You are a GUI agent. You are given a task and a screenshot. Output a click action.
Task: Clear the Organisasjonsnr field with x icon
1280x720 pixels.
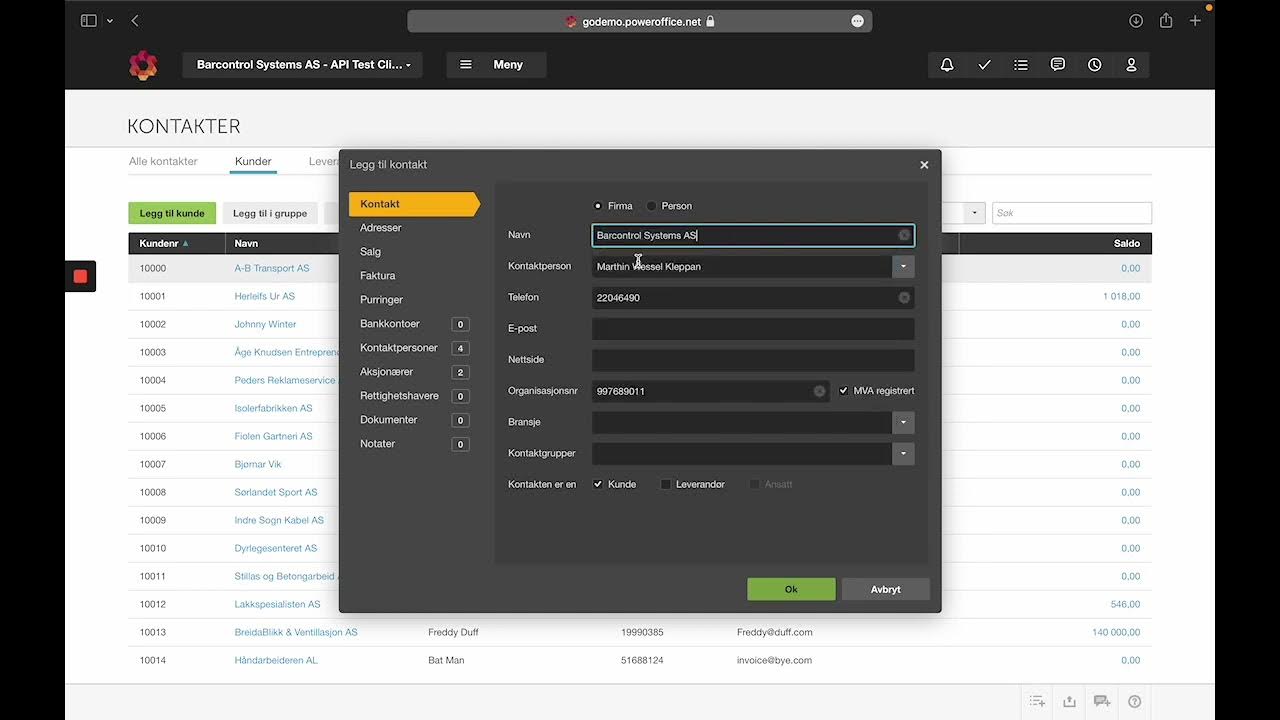(819, 391)
